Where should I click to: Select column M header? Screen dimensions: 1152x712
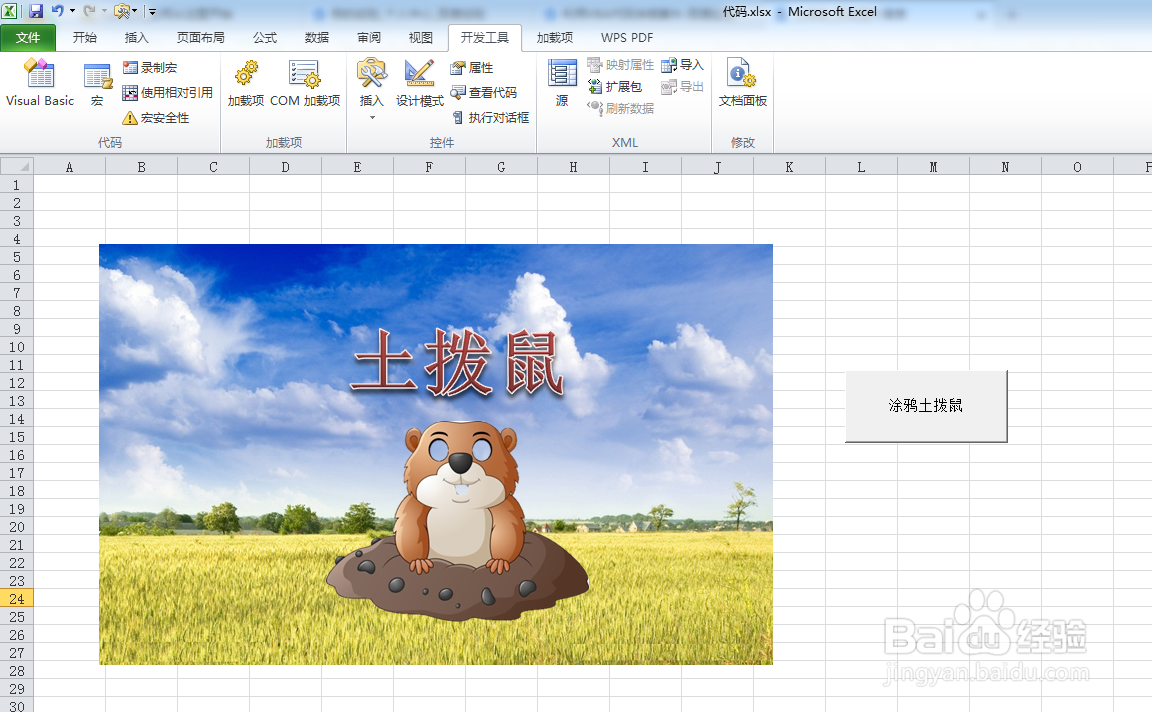coord(933,167)
